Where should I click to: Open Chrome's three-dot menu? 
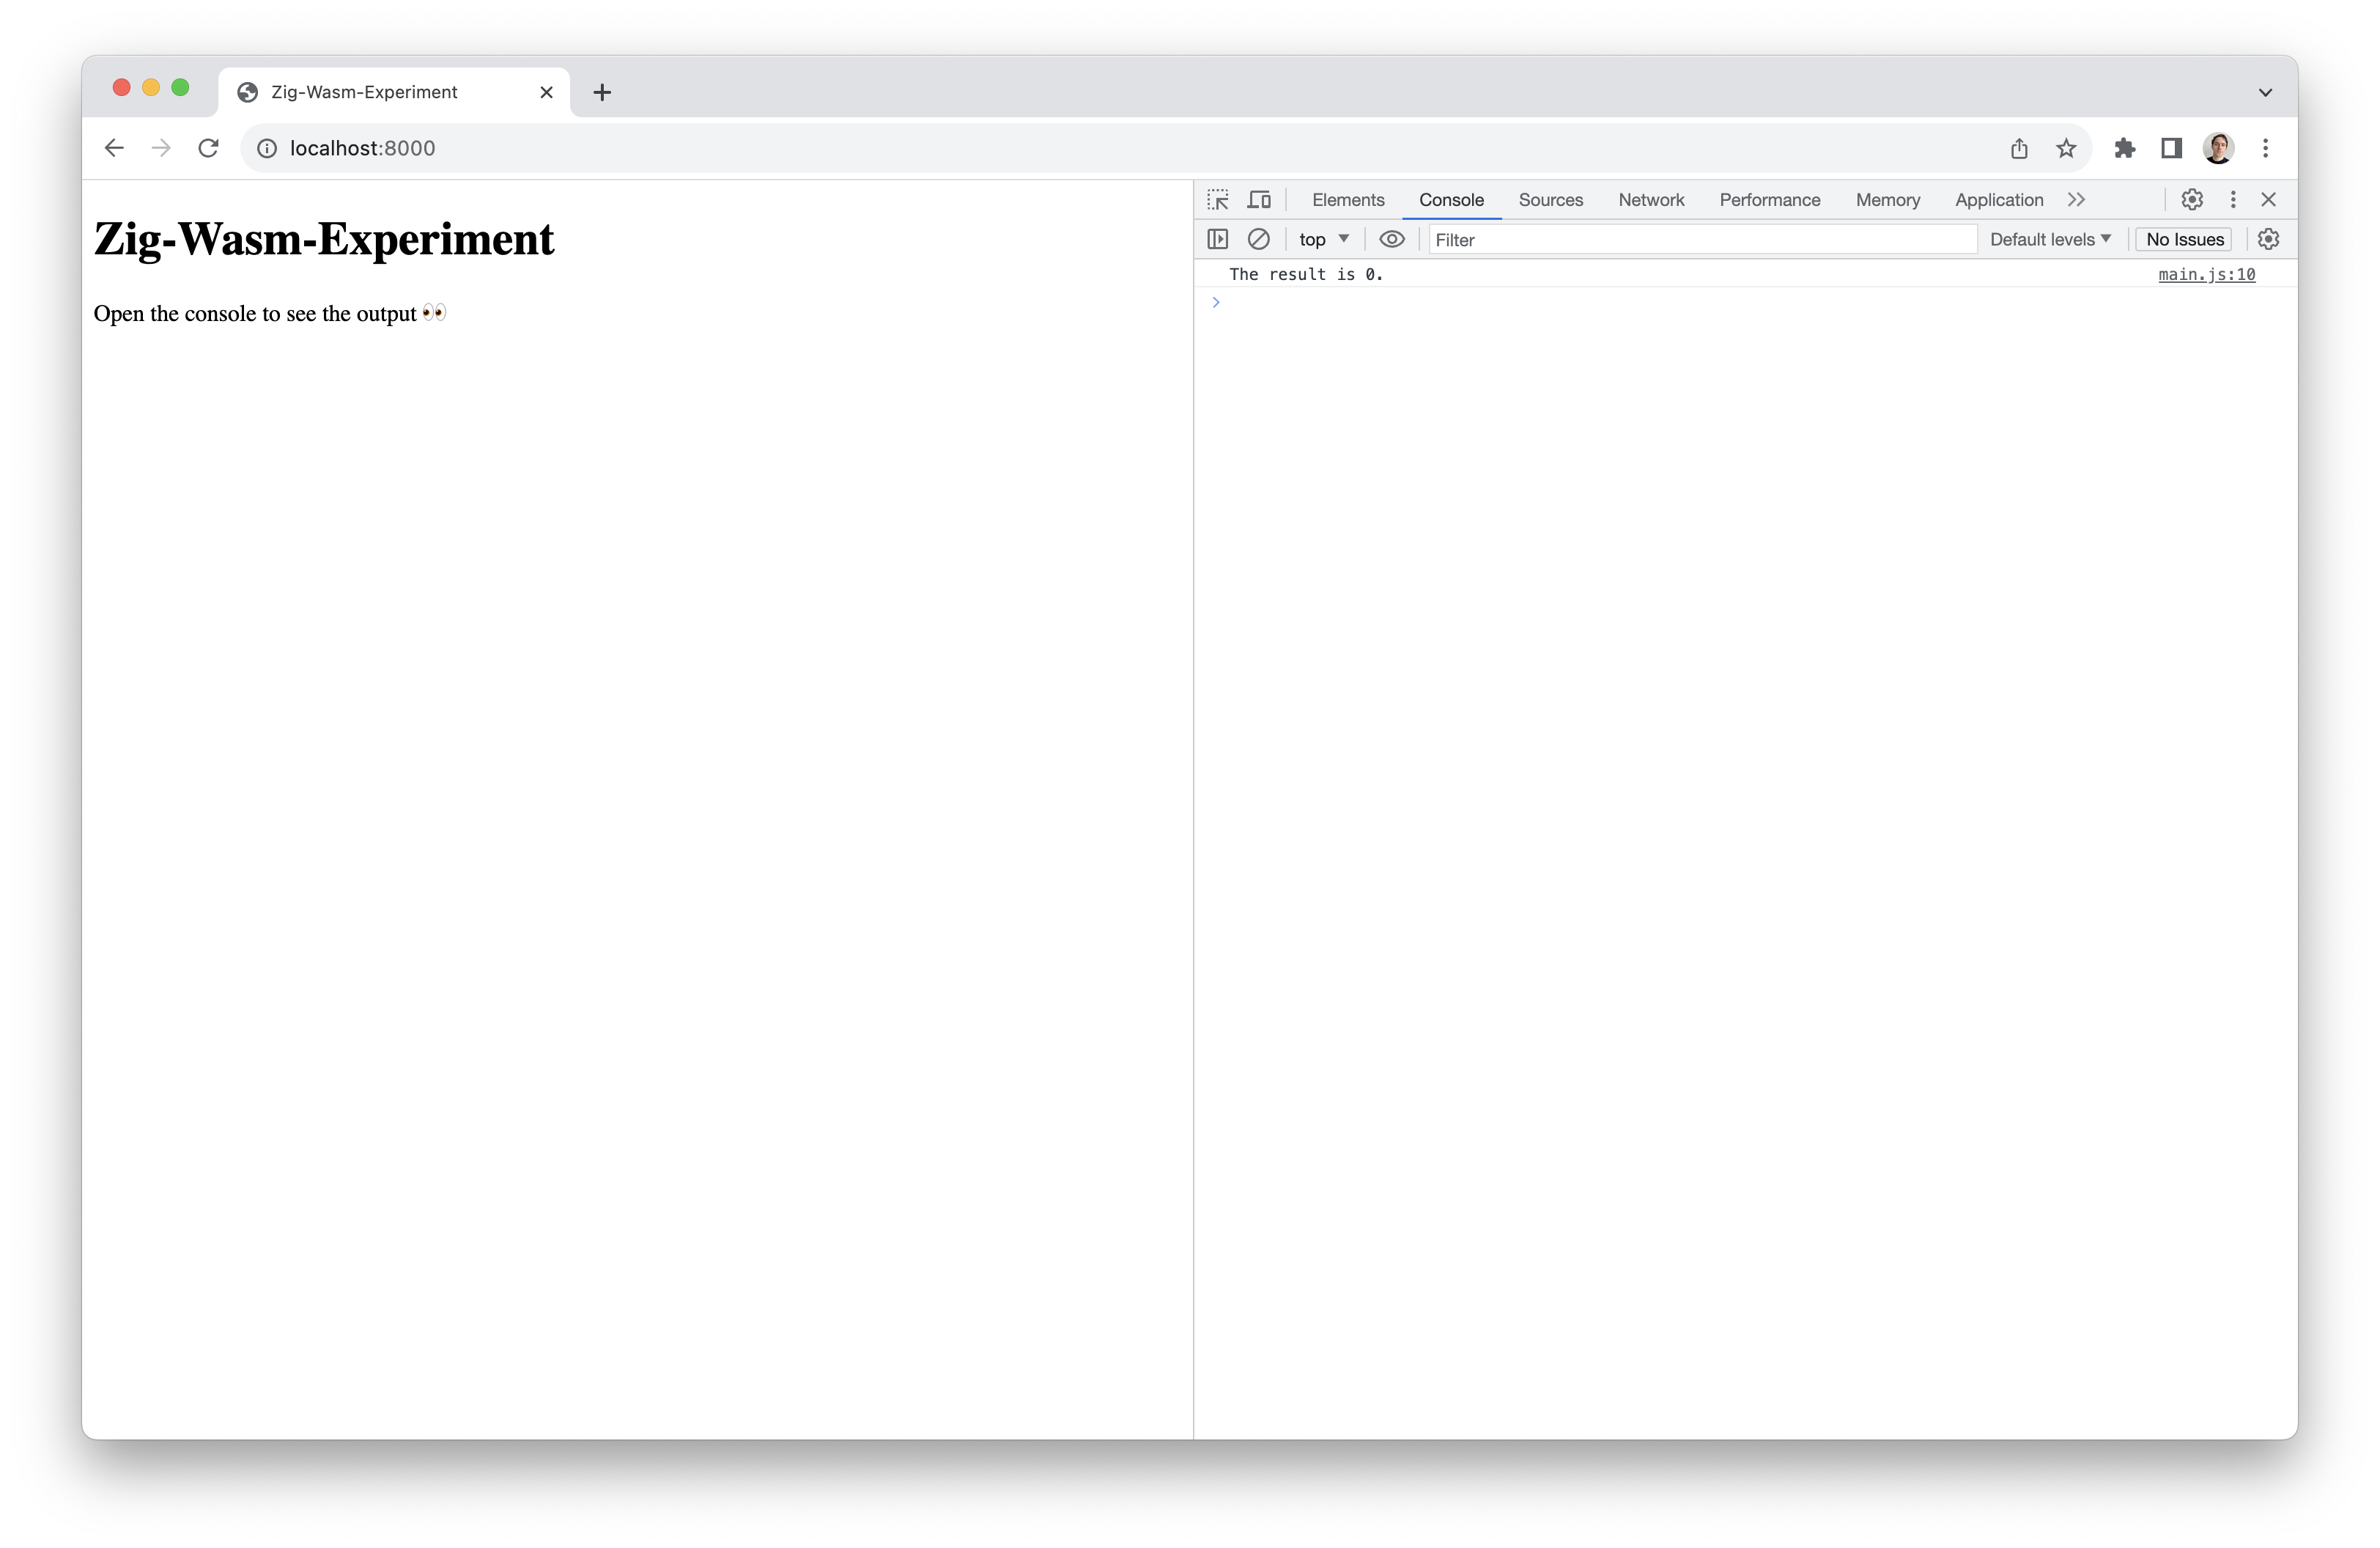[2265, 148]
